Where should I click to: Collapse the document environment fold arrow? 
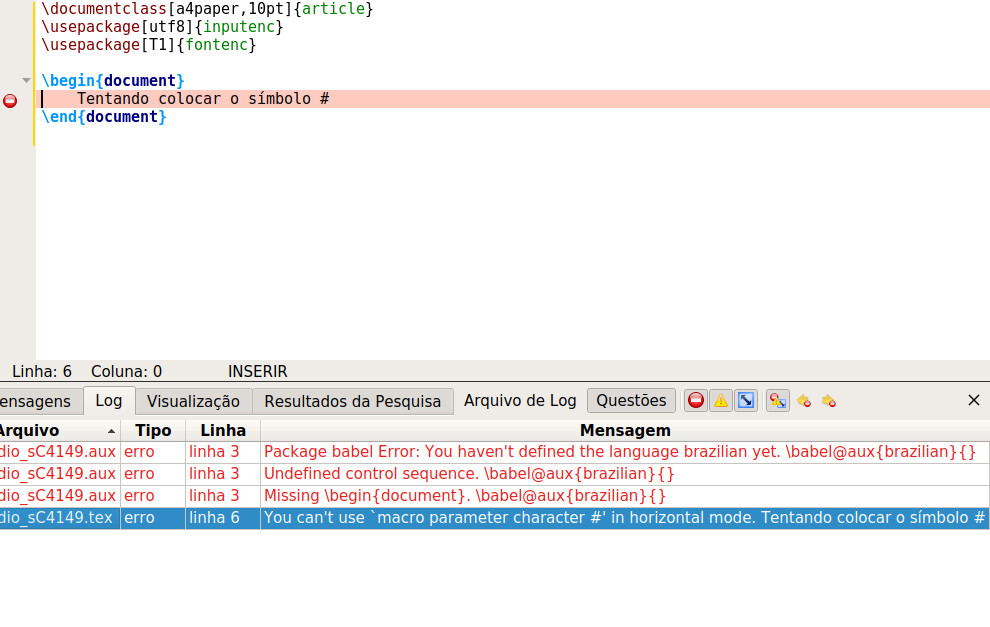pos(26,80)
